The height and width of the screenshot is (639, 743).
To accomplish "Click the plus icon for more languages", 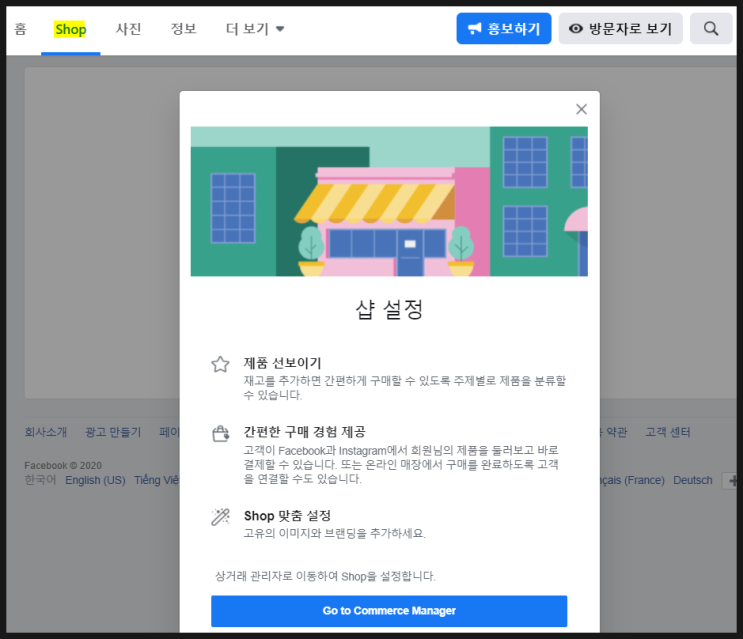I will click(x=730, y=481).
